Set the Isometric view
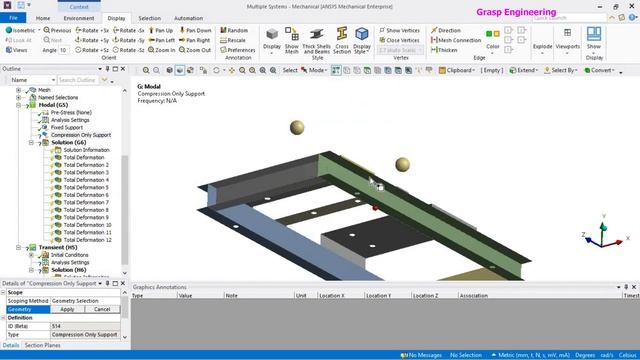This screenshot has width=640, height=360. coord(20,30)
